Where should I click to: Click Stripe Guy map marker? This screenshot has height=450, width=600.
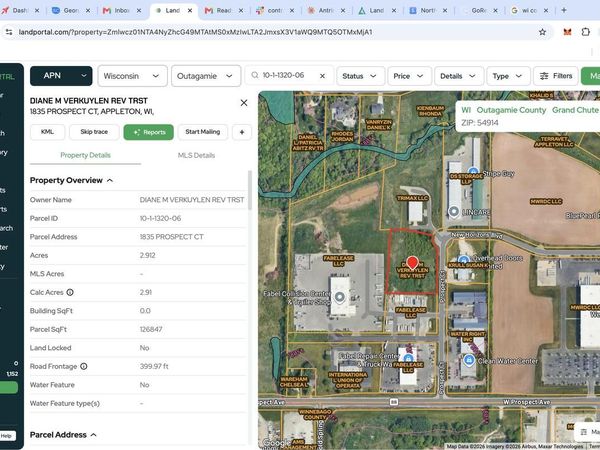coord(473,171)
